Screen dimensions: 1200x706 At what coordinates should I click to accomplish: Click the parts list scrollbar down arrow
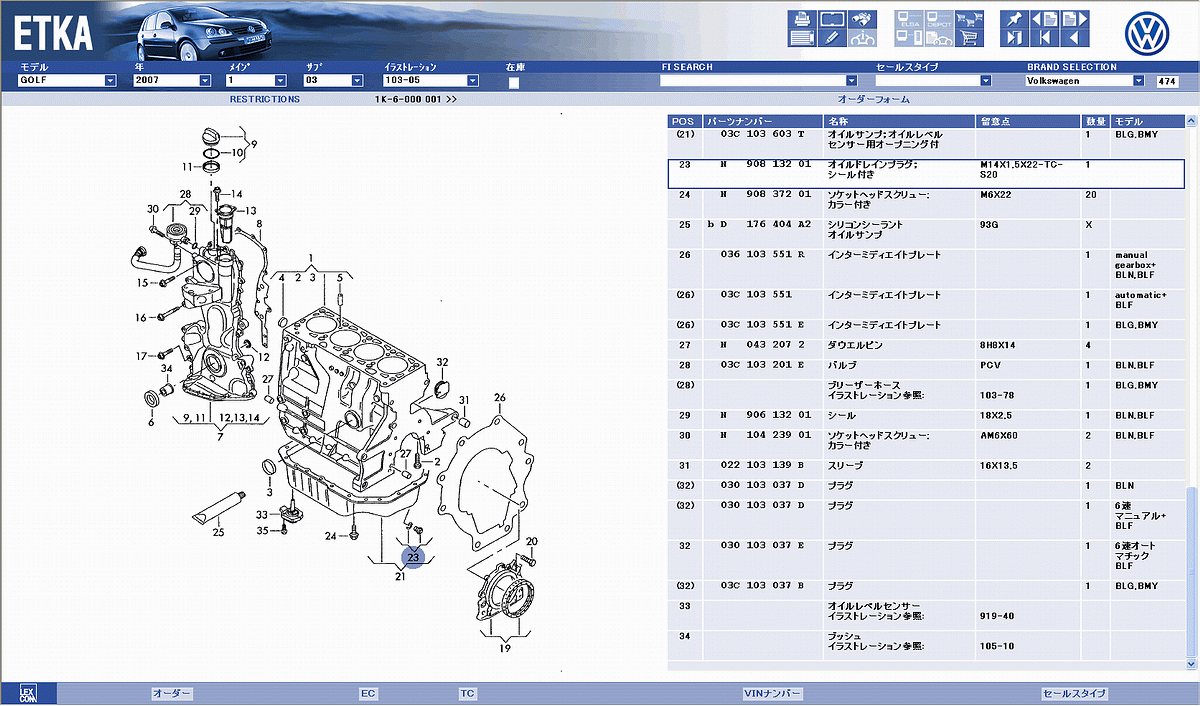coord(1189,664)
